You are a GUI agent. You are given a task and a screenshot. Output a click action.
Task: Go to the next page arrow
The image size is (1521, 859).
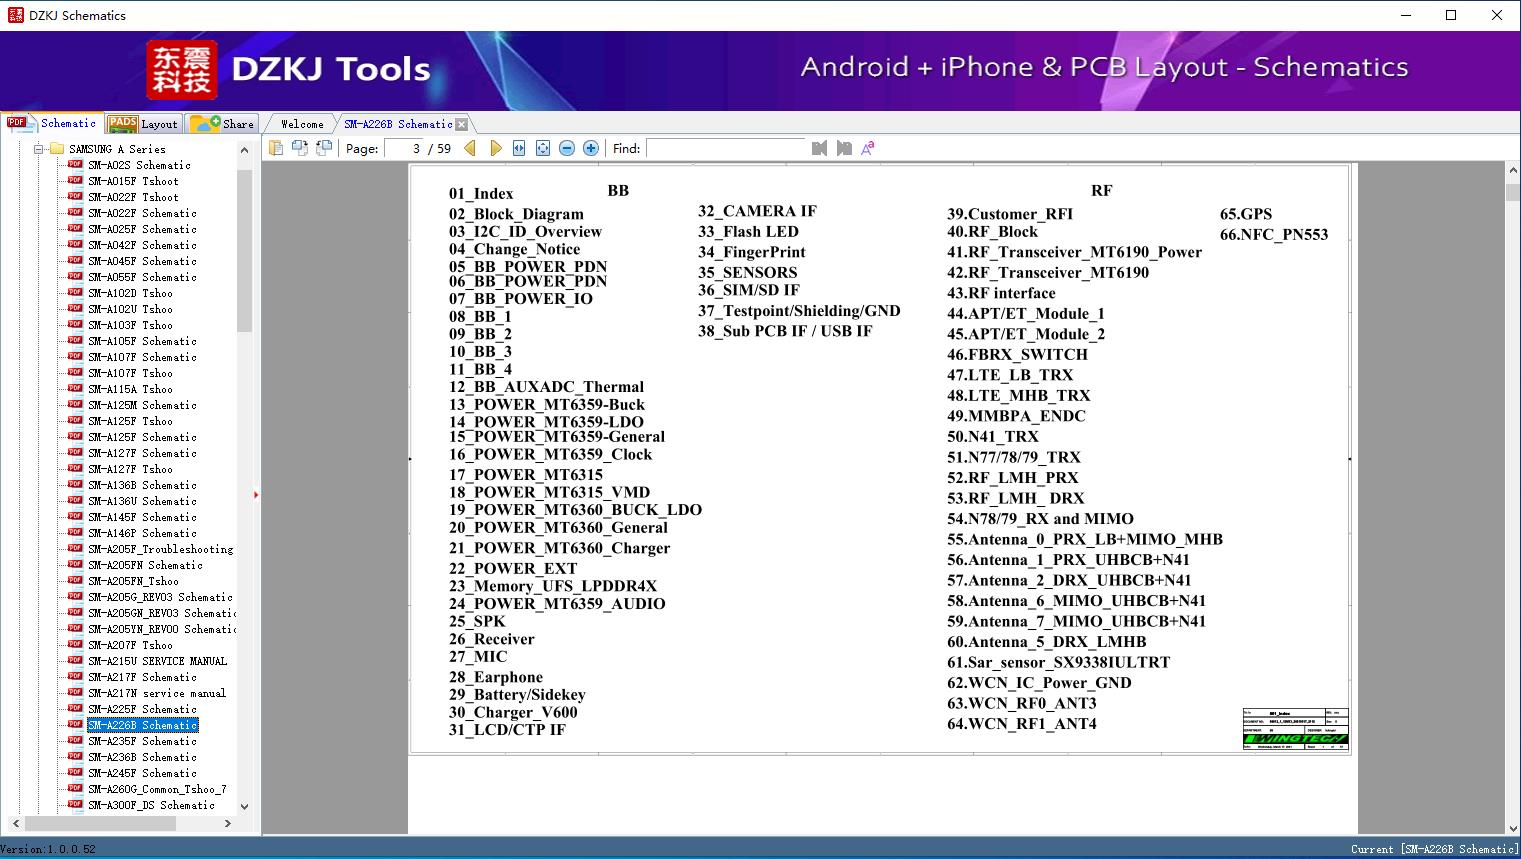click(495, 148)
